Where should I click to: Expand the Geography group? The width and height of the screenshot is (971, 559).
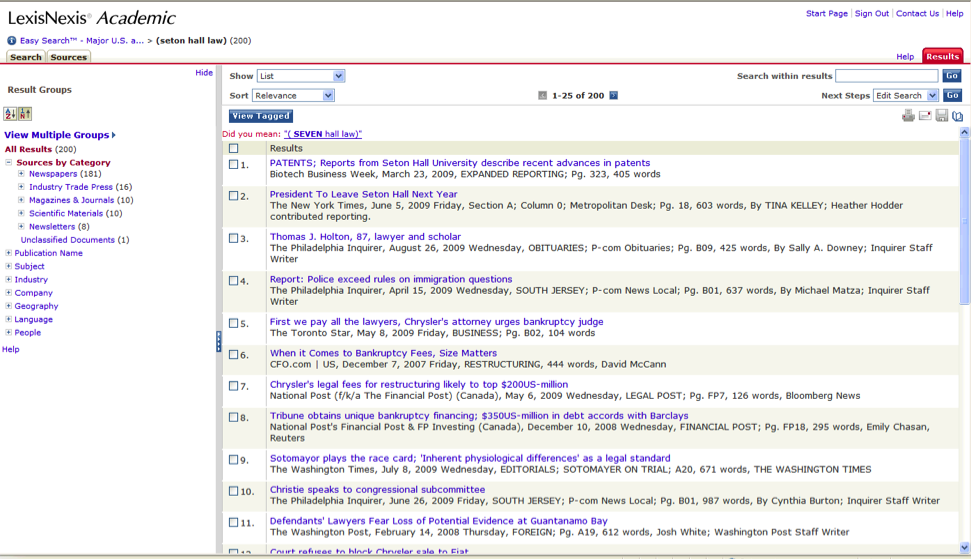(x=9, y=306)
